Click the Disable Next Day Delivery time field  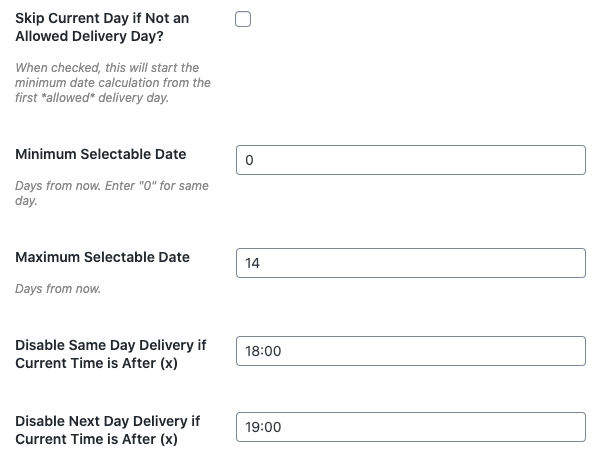411,427
